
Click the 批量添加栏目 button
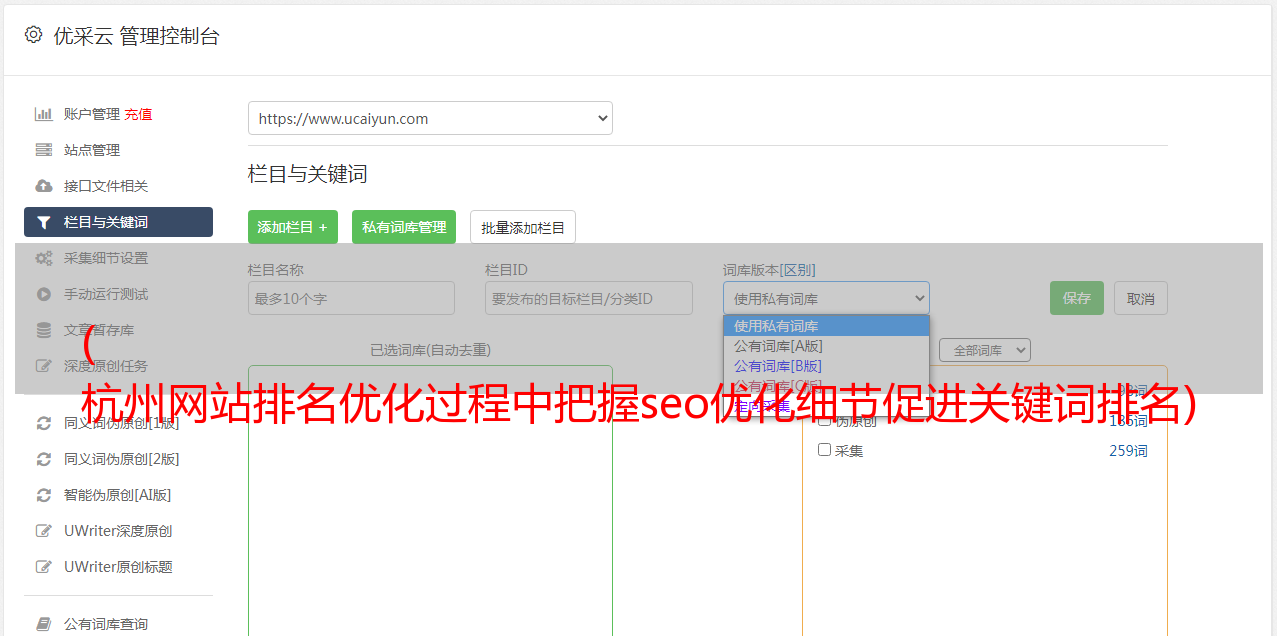click(x=523, y=227)
